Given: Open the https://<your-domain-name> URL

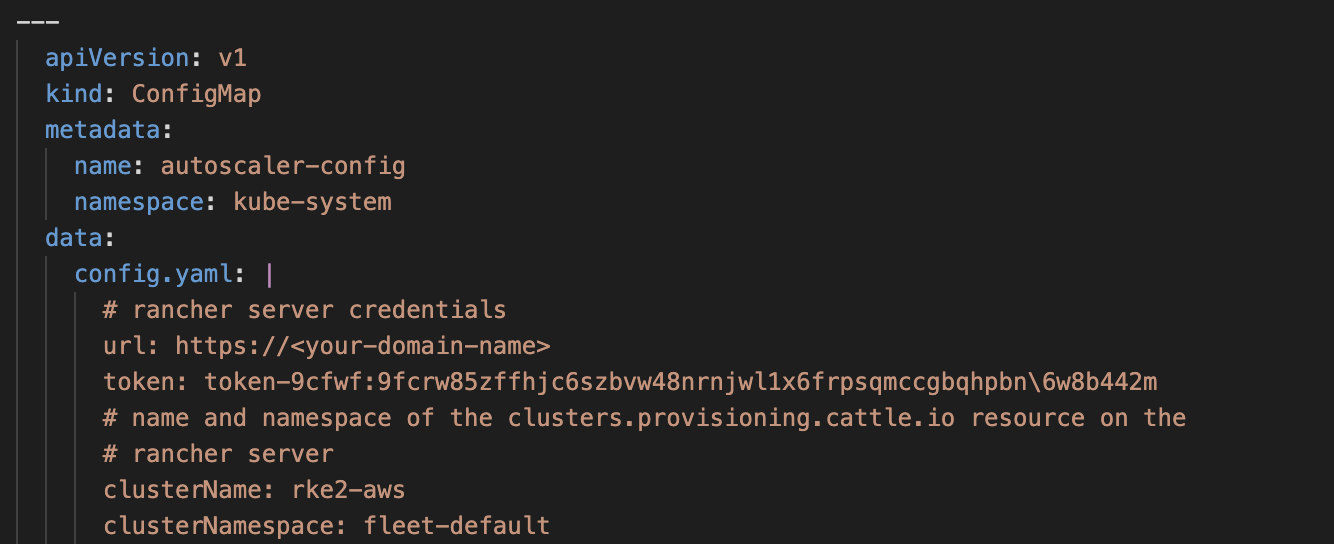Looking at the screenshot, I should (x=363, y=346).
